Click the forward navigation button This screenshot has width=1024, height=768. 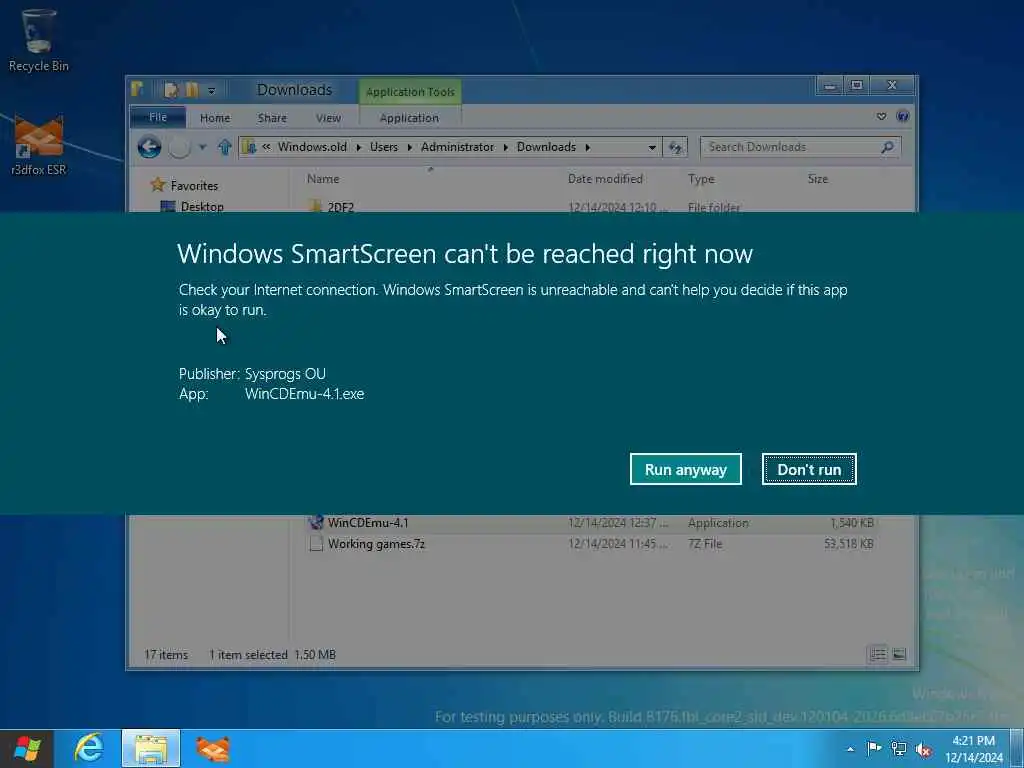[x=179, y=148]
